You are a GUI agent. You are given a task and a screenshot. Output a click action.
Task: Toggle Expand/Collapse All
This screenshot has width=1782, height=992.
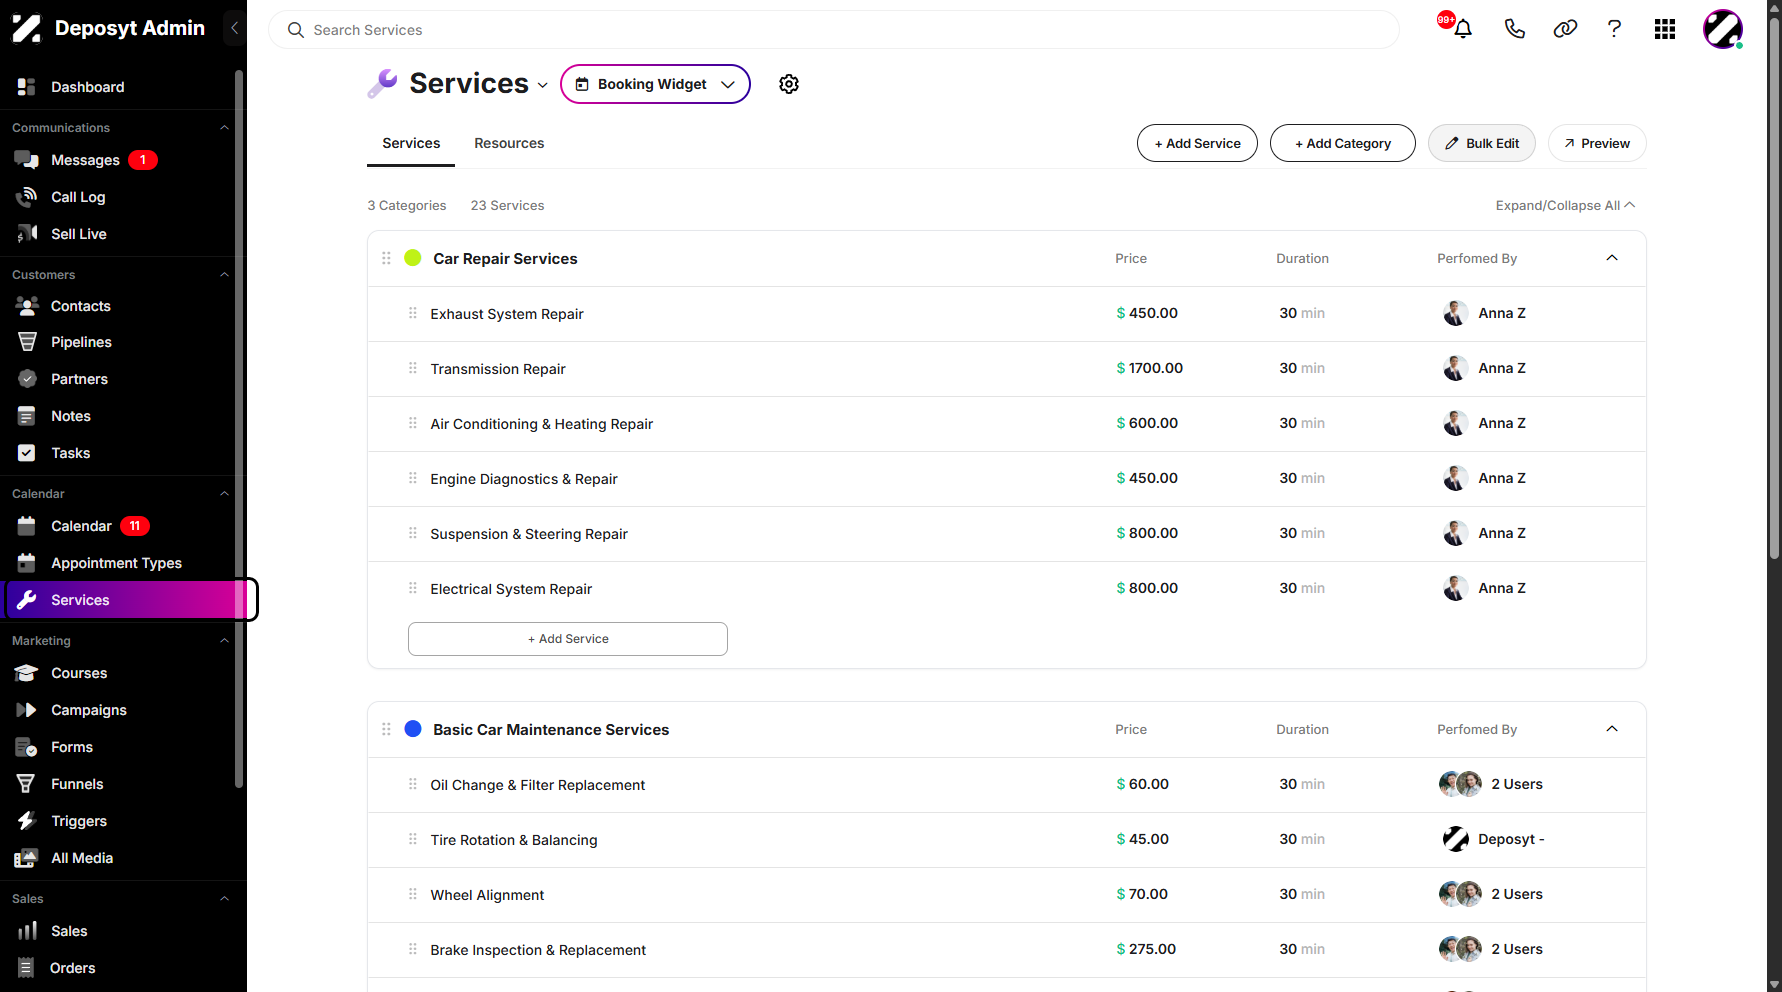1565,205
